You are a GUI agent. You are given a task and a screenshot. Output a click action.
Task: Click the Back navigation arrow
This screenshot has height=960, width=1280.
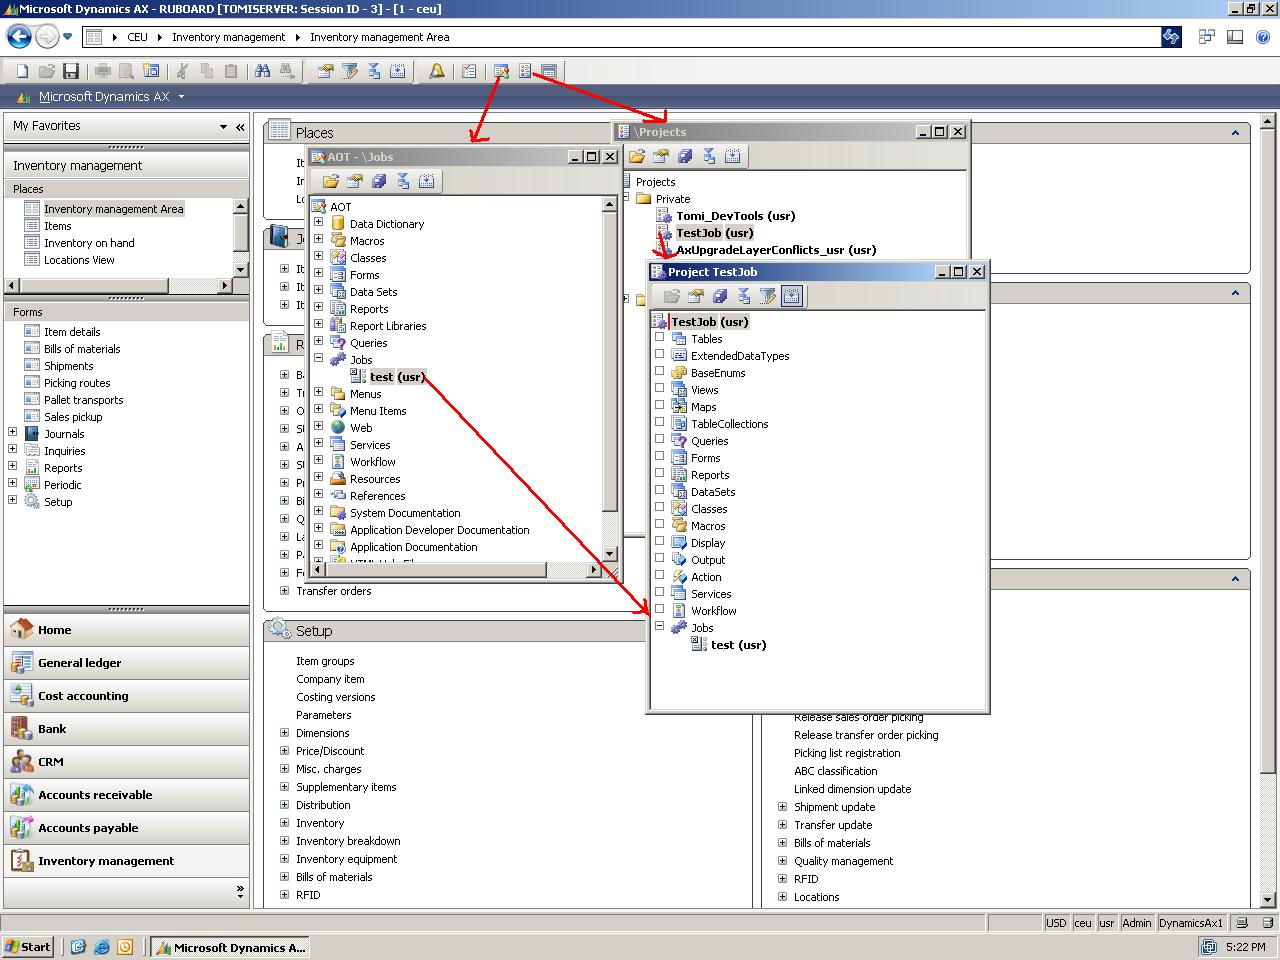coord(19,37)
